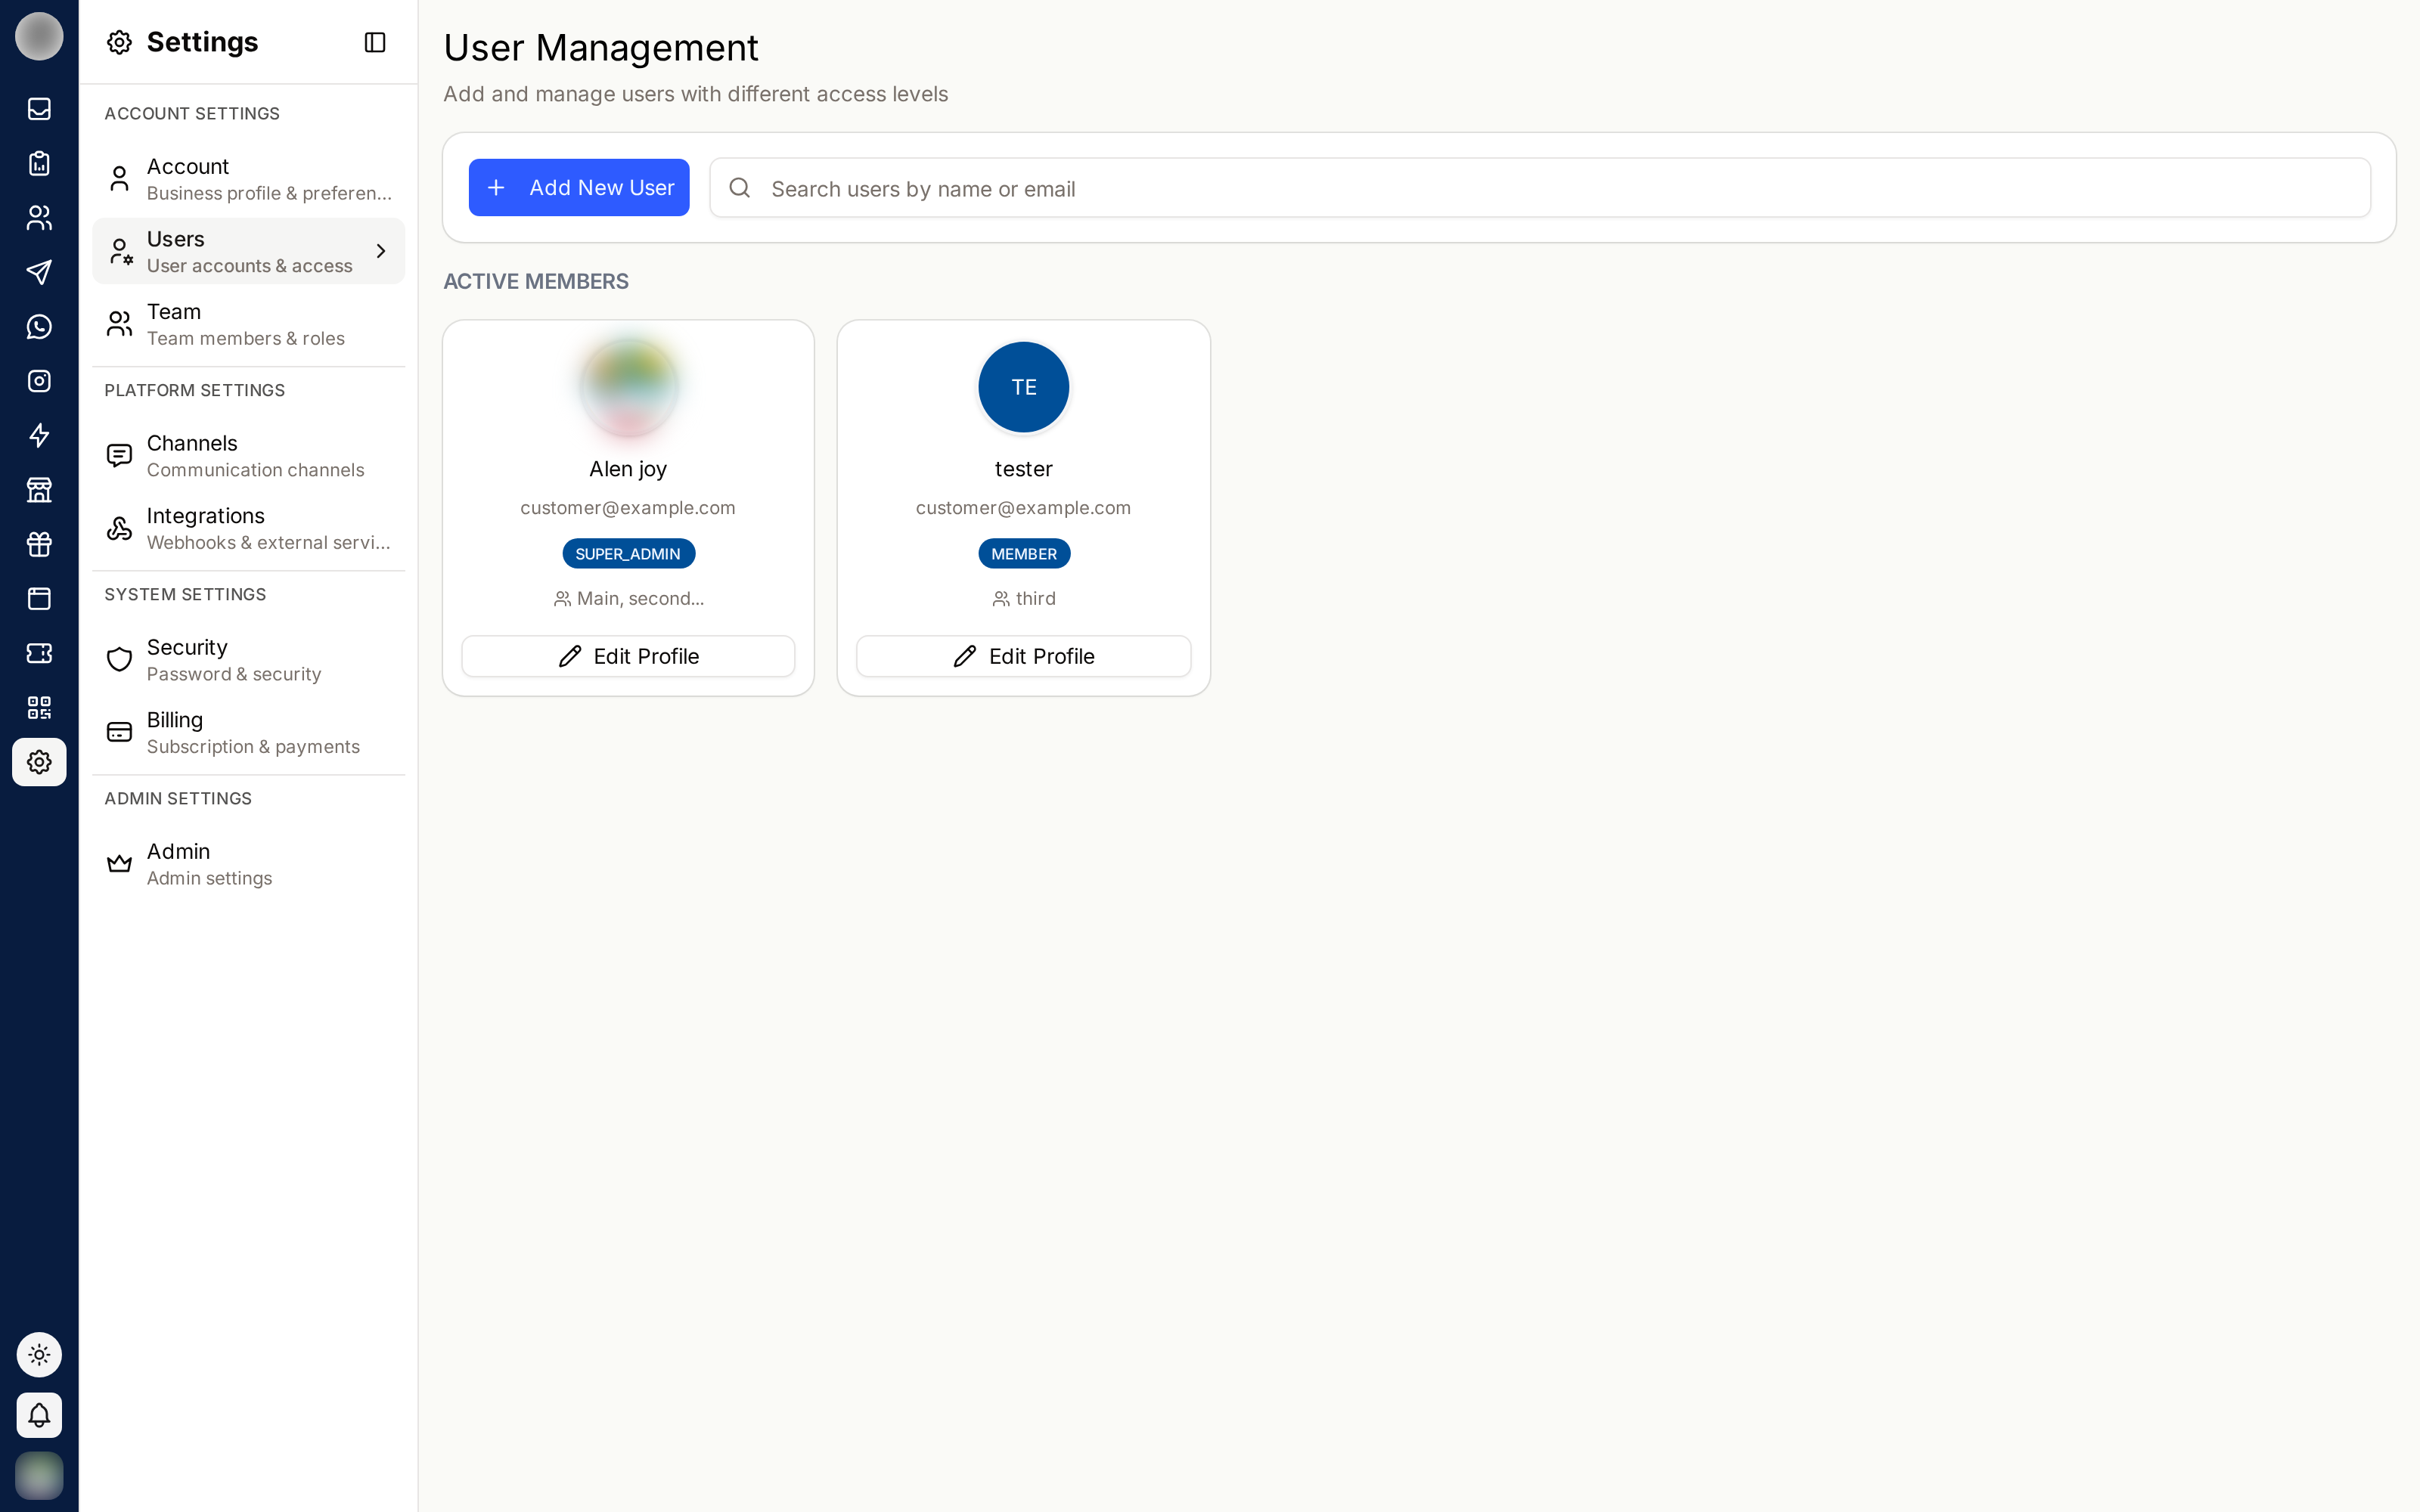The width and height of the screenshot is (2420, 1512).
Task: Open the calendar window icon in rail
Action: point(39,599)
